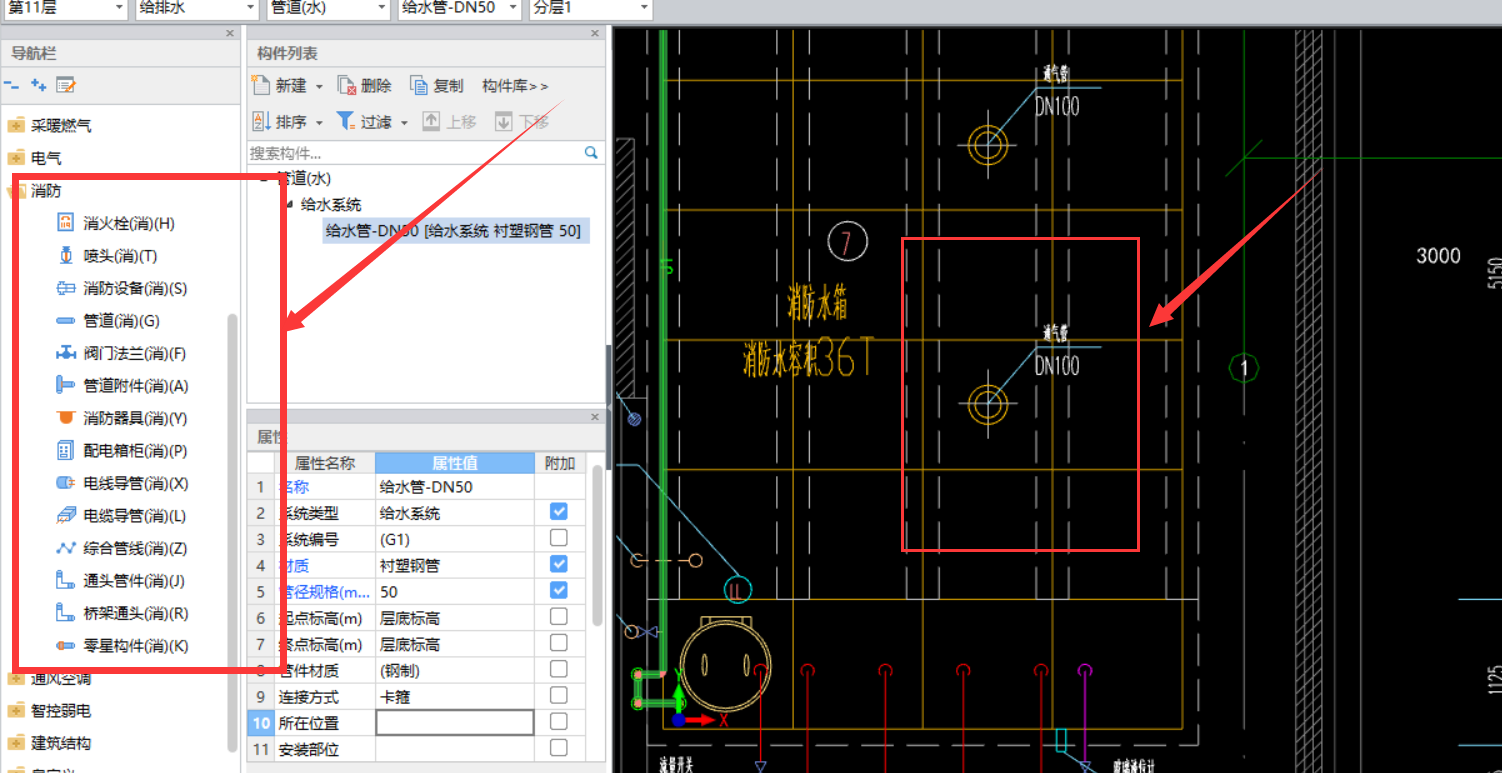The image size is (1502, 773).
Task: Uncheck 附加 checkbox for 管径规格 row
Action: click(559, 590)
